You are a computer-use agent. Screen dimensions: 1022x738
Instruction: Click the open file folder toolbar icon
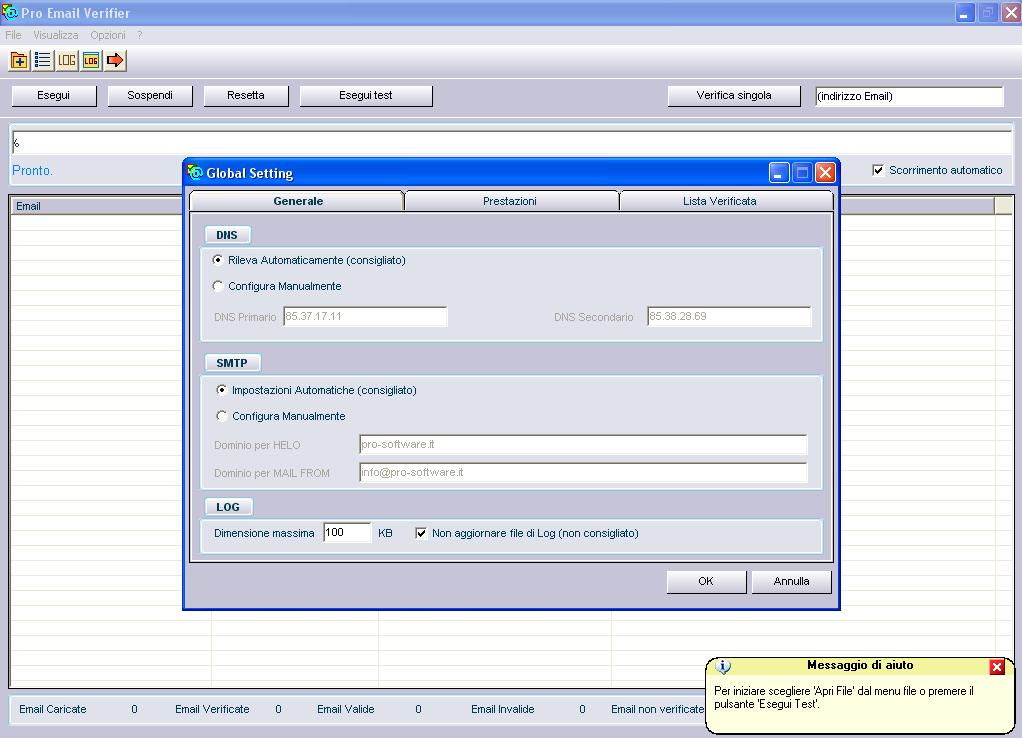coord(19,61)
